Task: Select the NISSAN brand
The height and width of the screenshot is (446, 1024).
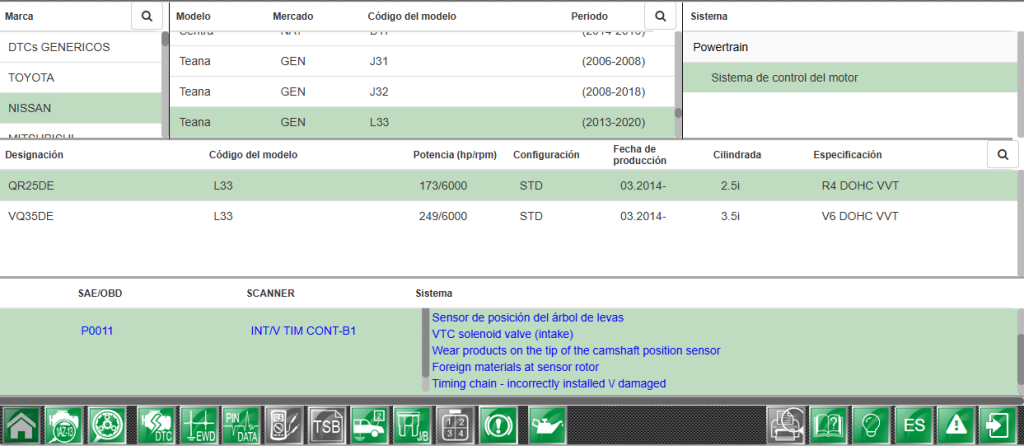Action: (x=81, y=108)
